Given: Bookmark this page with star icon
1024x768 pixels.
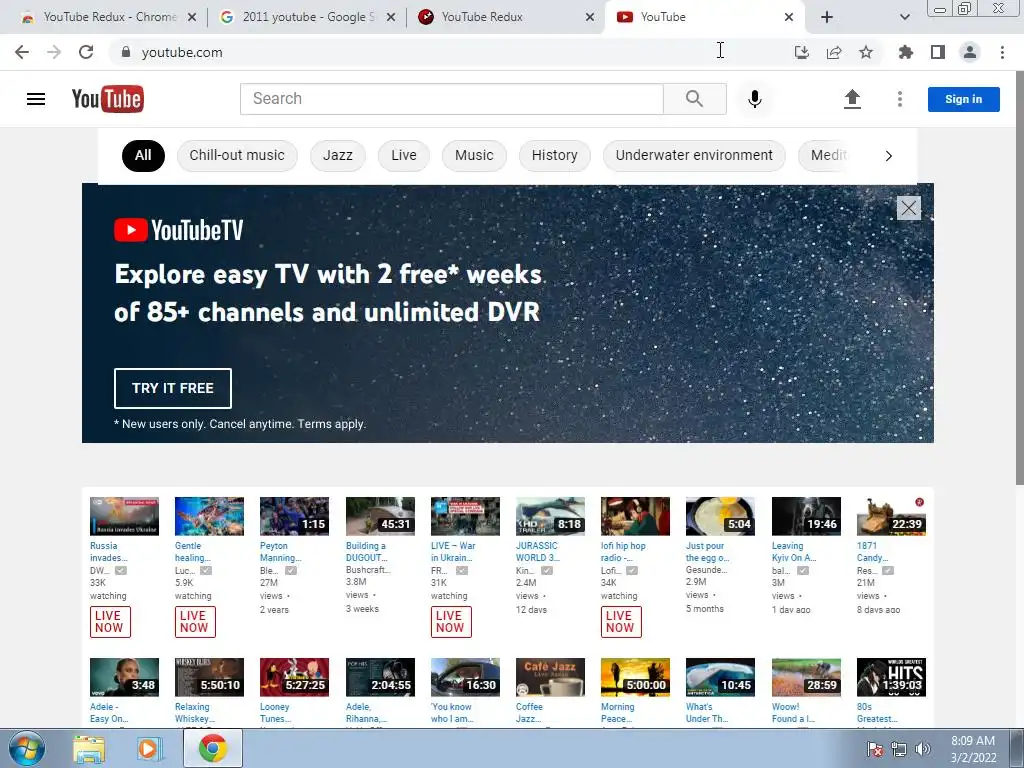Looking at the screenshot, I should click(866, 52).
